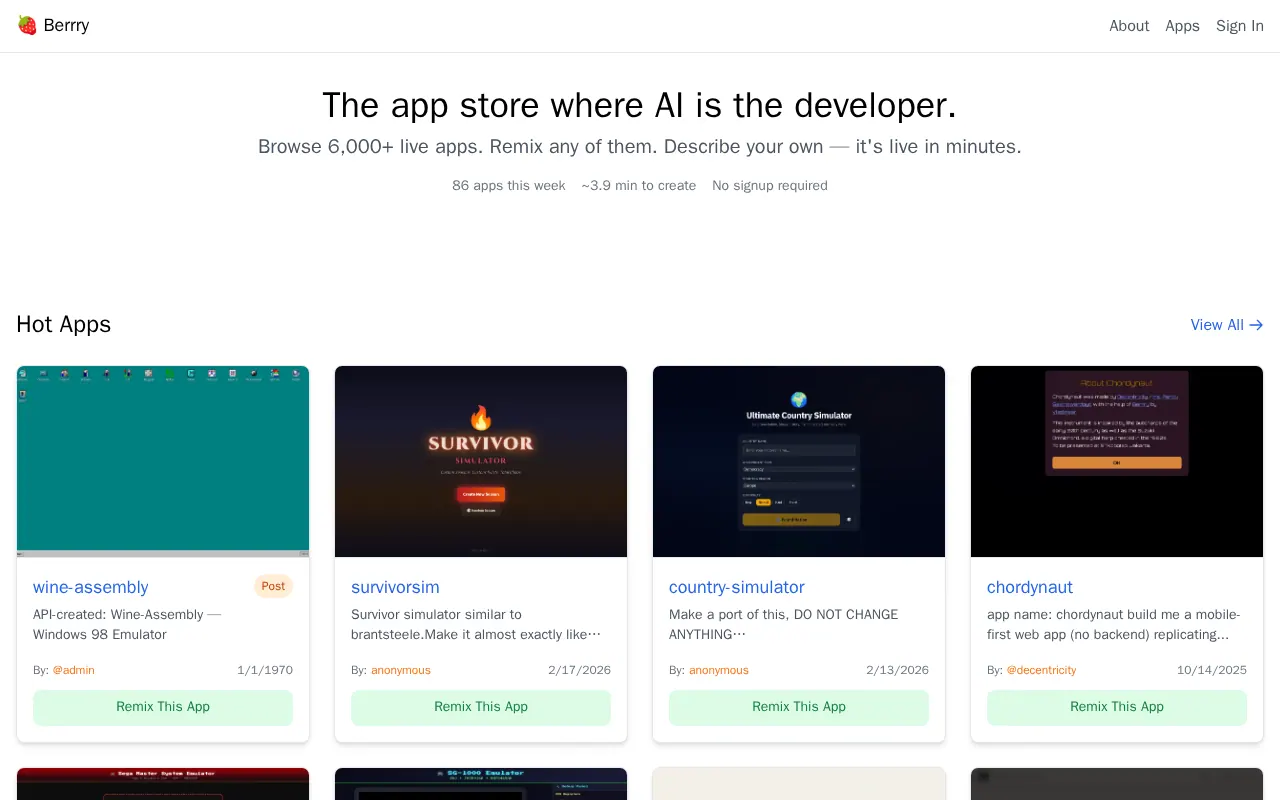Go to Sign In
The height and width of the screenshot is (800, 1280).
click(1240, 26)
